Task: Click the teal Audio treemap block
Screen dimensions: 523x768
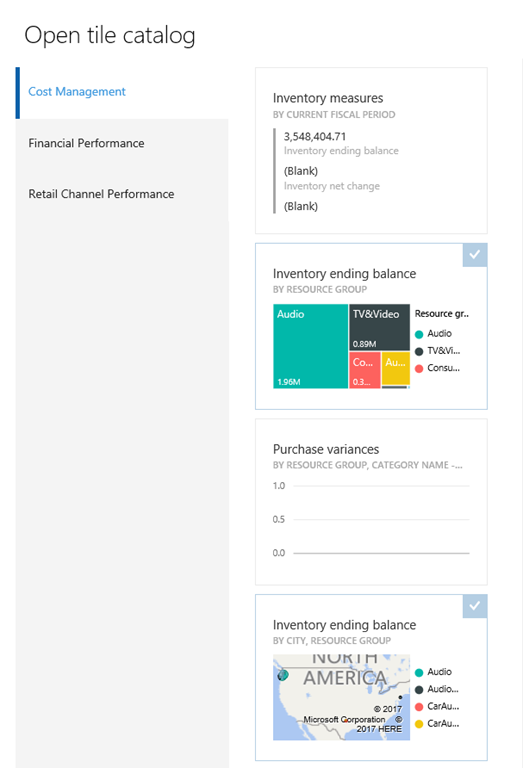Action: point(310,346)
